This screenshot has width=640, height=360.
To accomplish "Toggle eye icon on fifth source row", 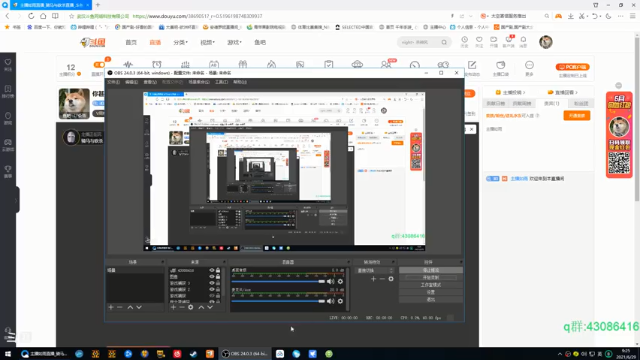I will [211, 295].
